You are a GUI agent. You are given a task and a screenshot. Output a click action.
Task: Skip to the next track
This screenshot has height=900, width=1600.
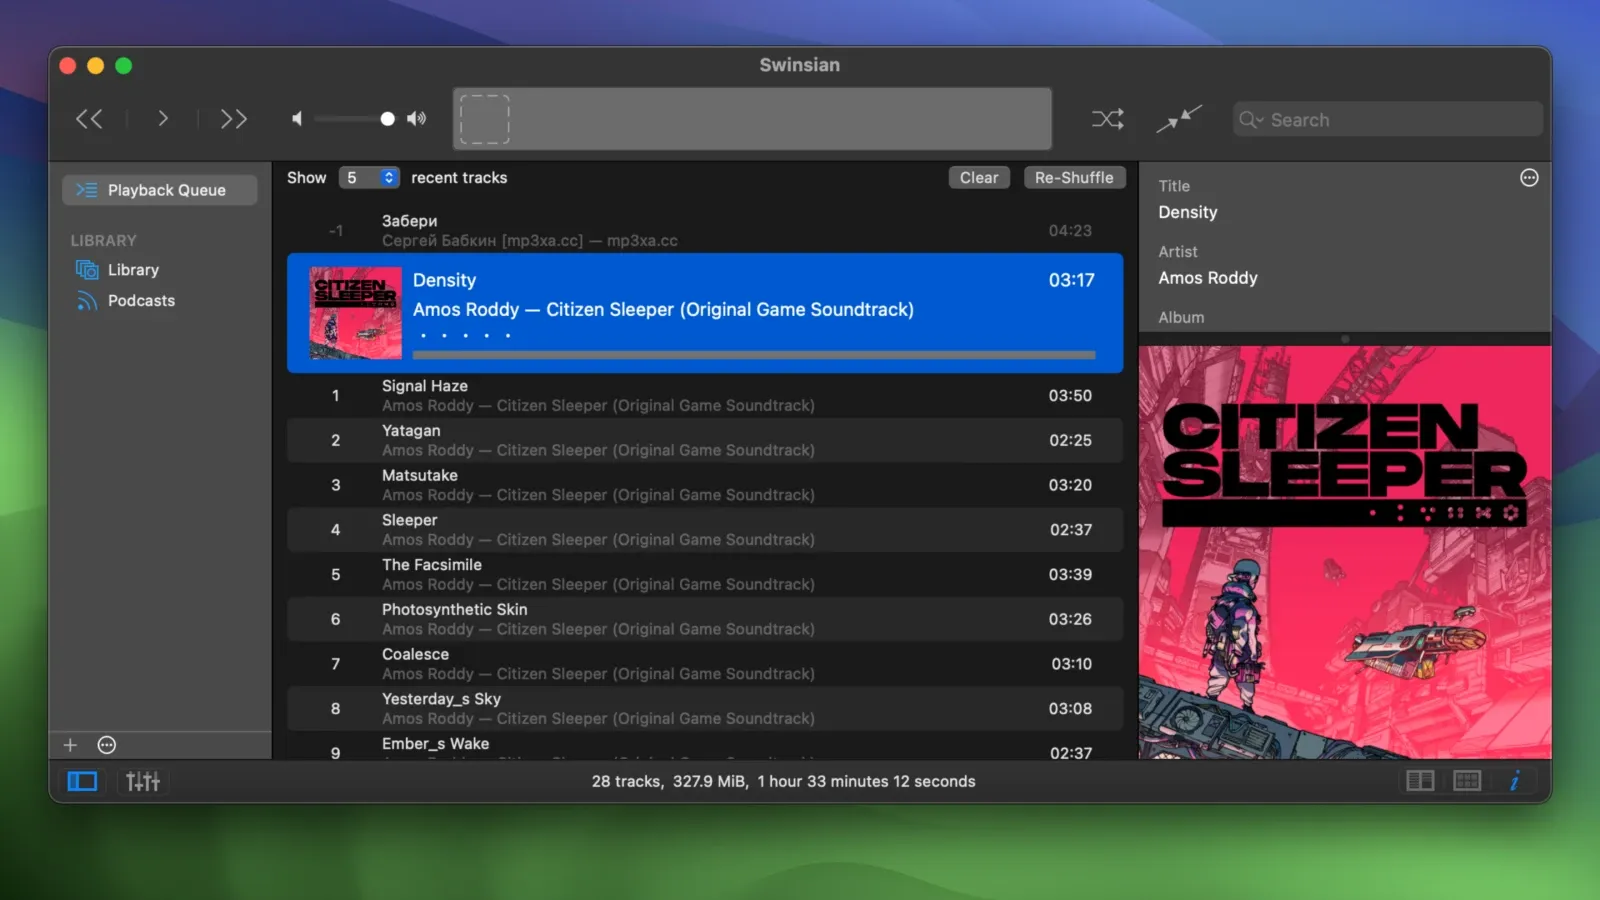point(233,119)
